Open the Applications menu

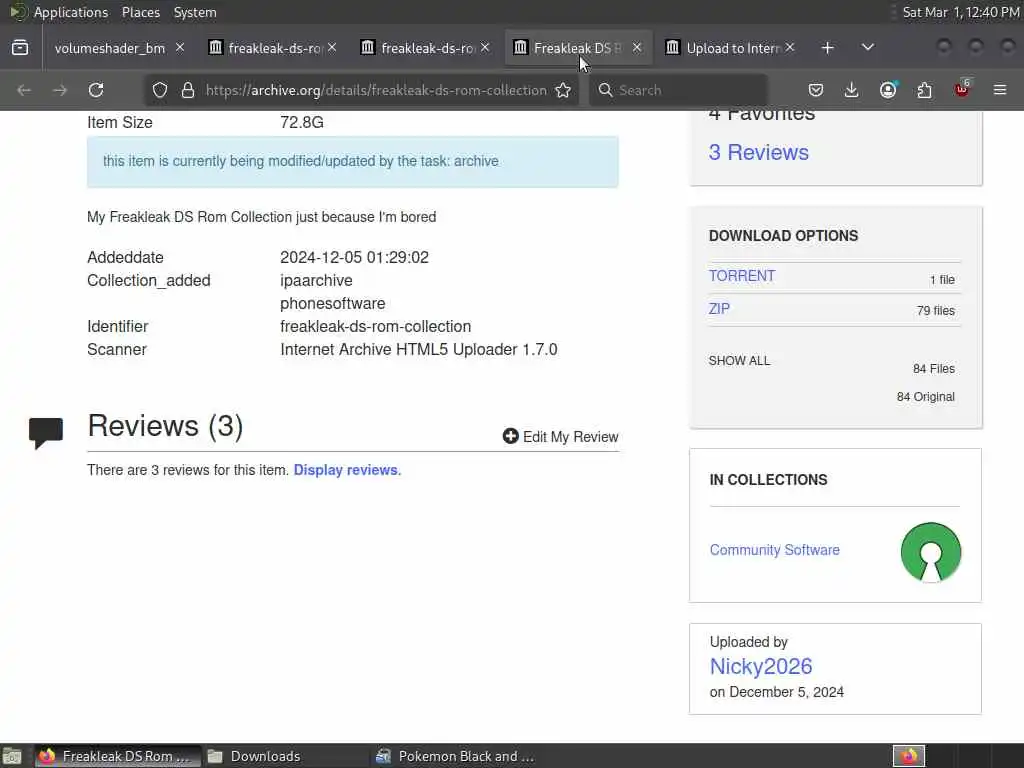tap(71, 12)
